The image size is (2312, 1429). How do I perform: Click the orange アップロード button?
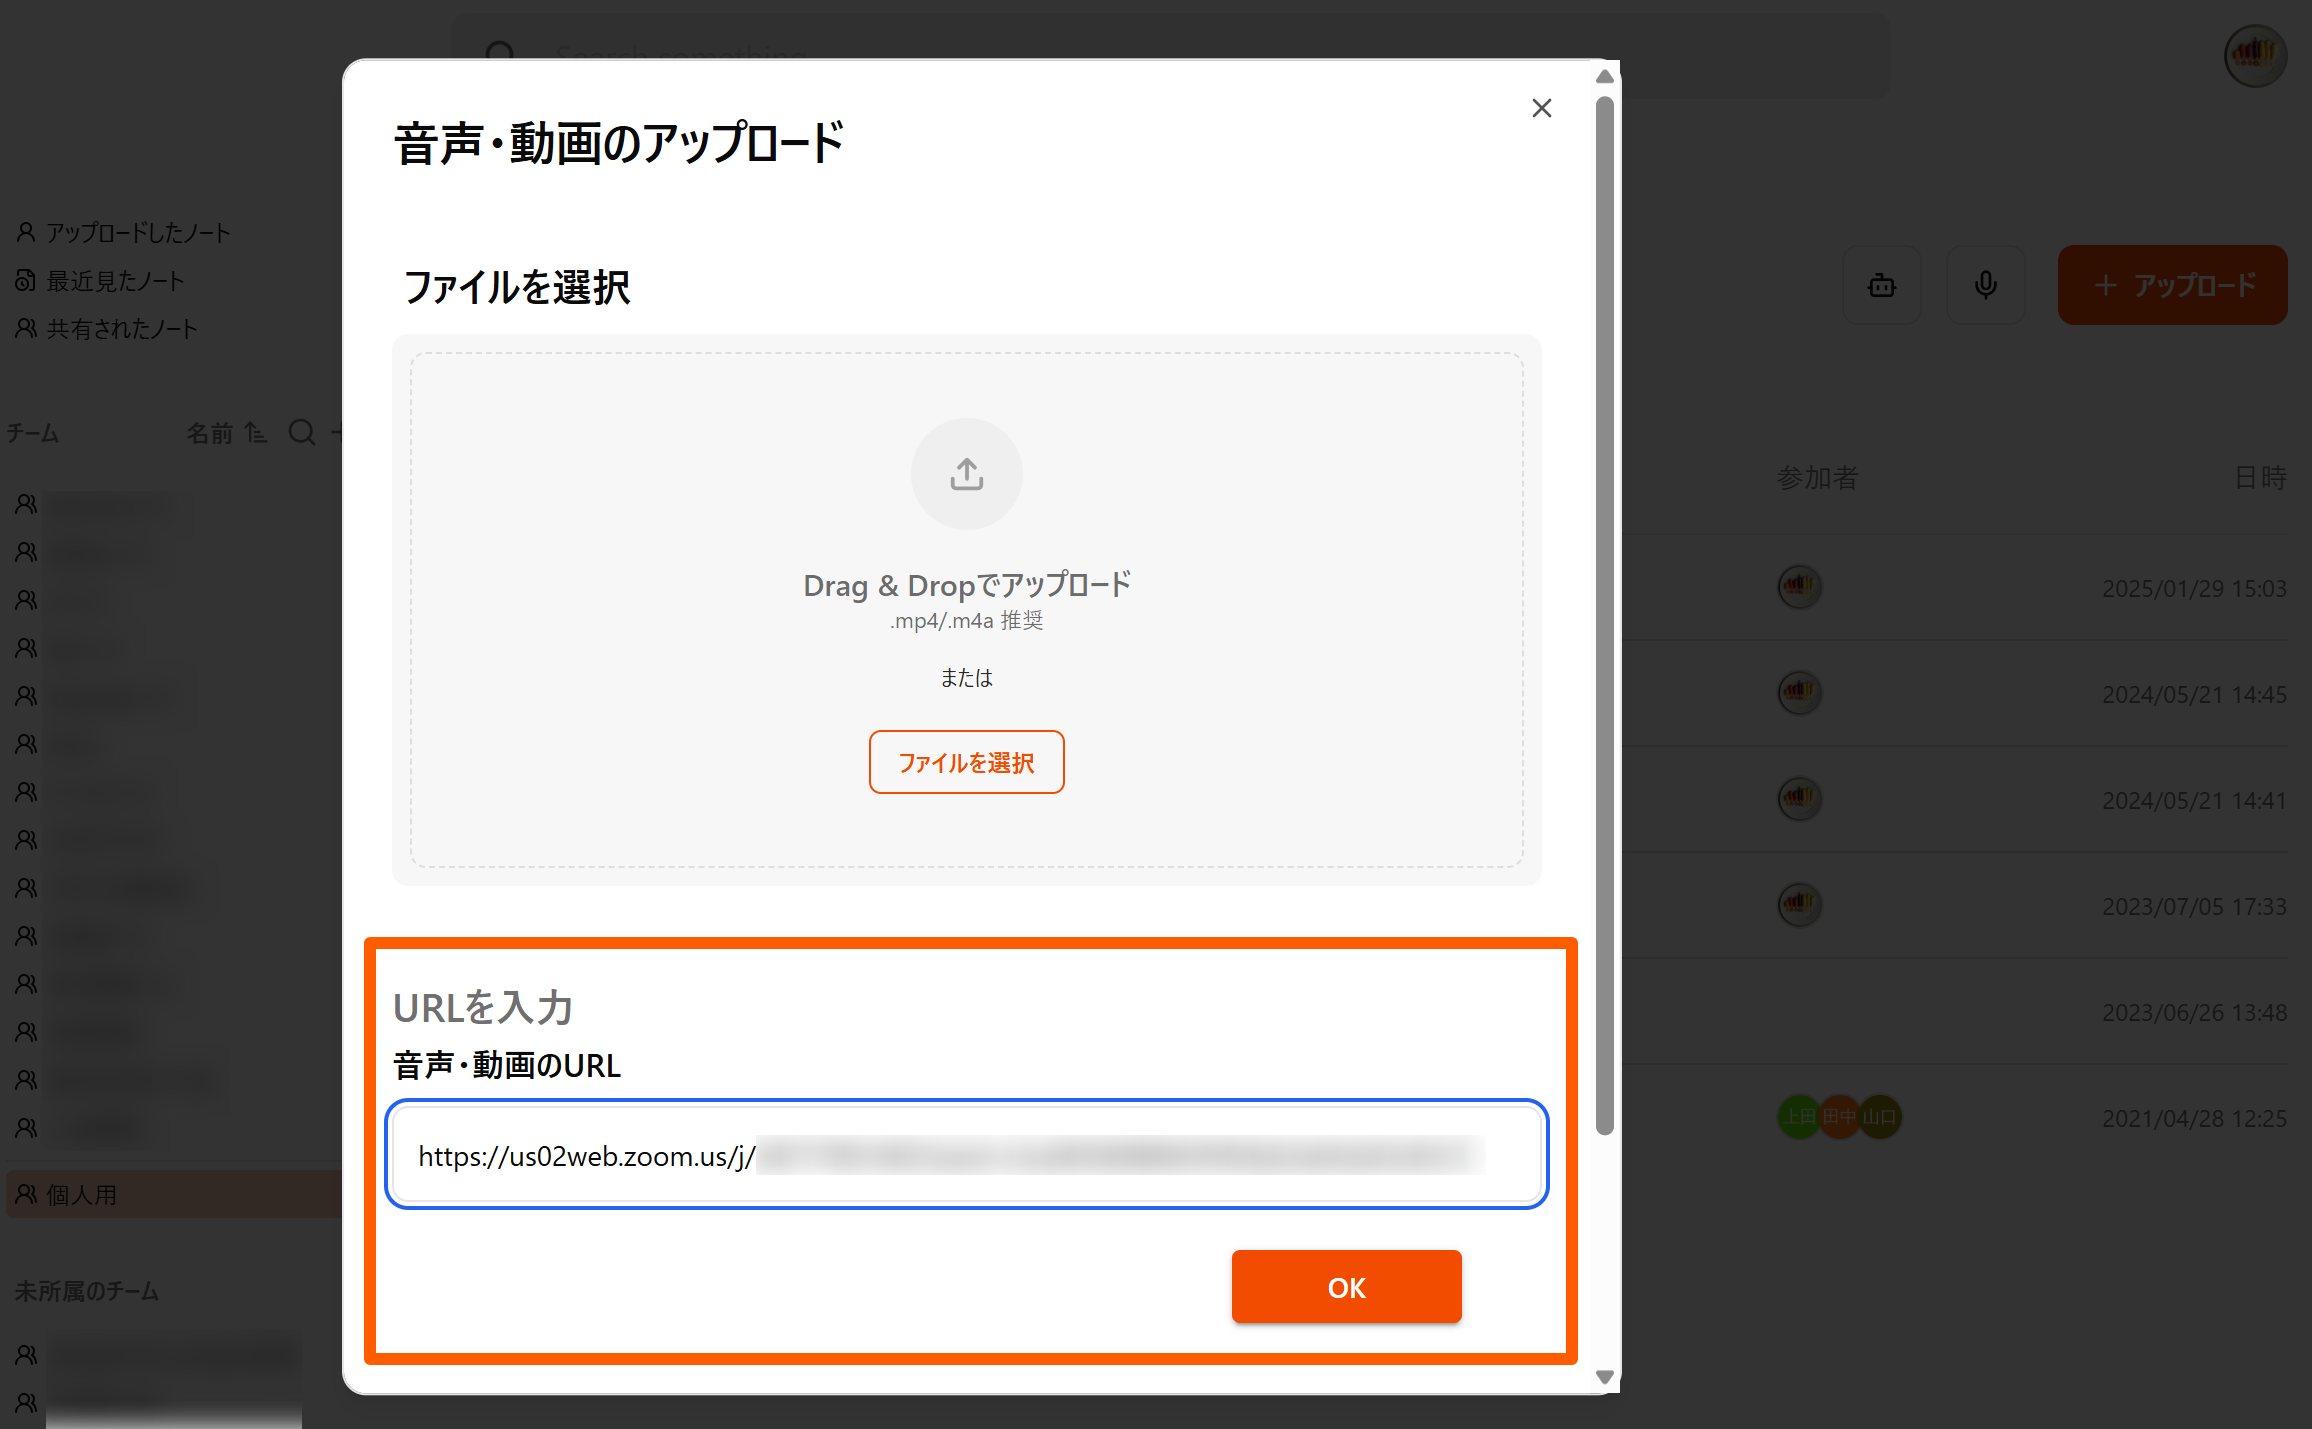(2172, 285)
